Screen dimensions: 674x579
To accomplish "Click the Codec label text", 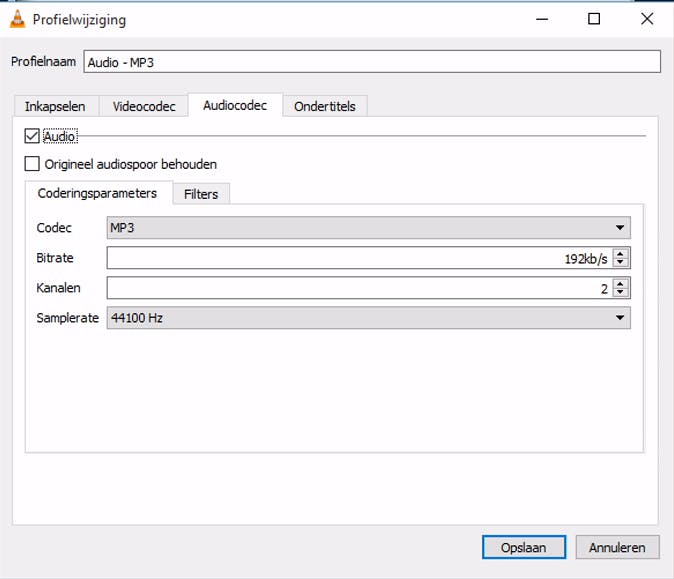I will (x=54, y=227).
